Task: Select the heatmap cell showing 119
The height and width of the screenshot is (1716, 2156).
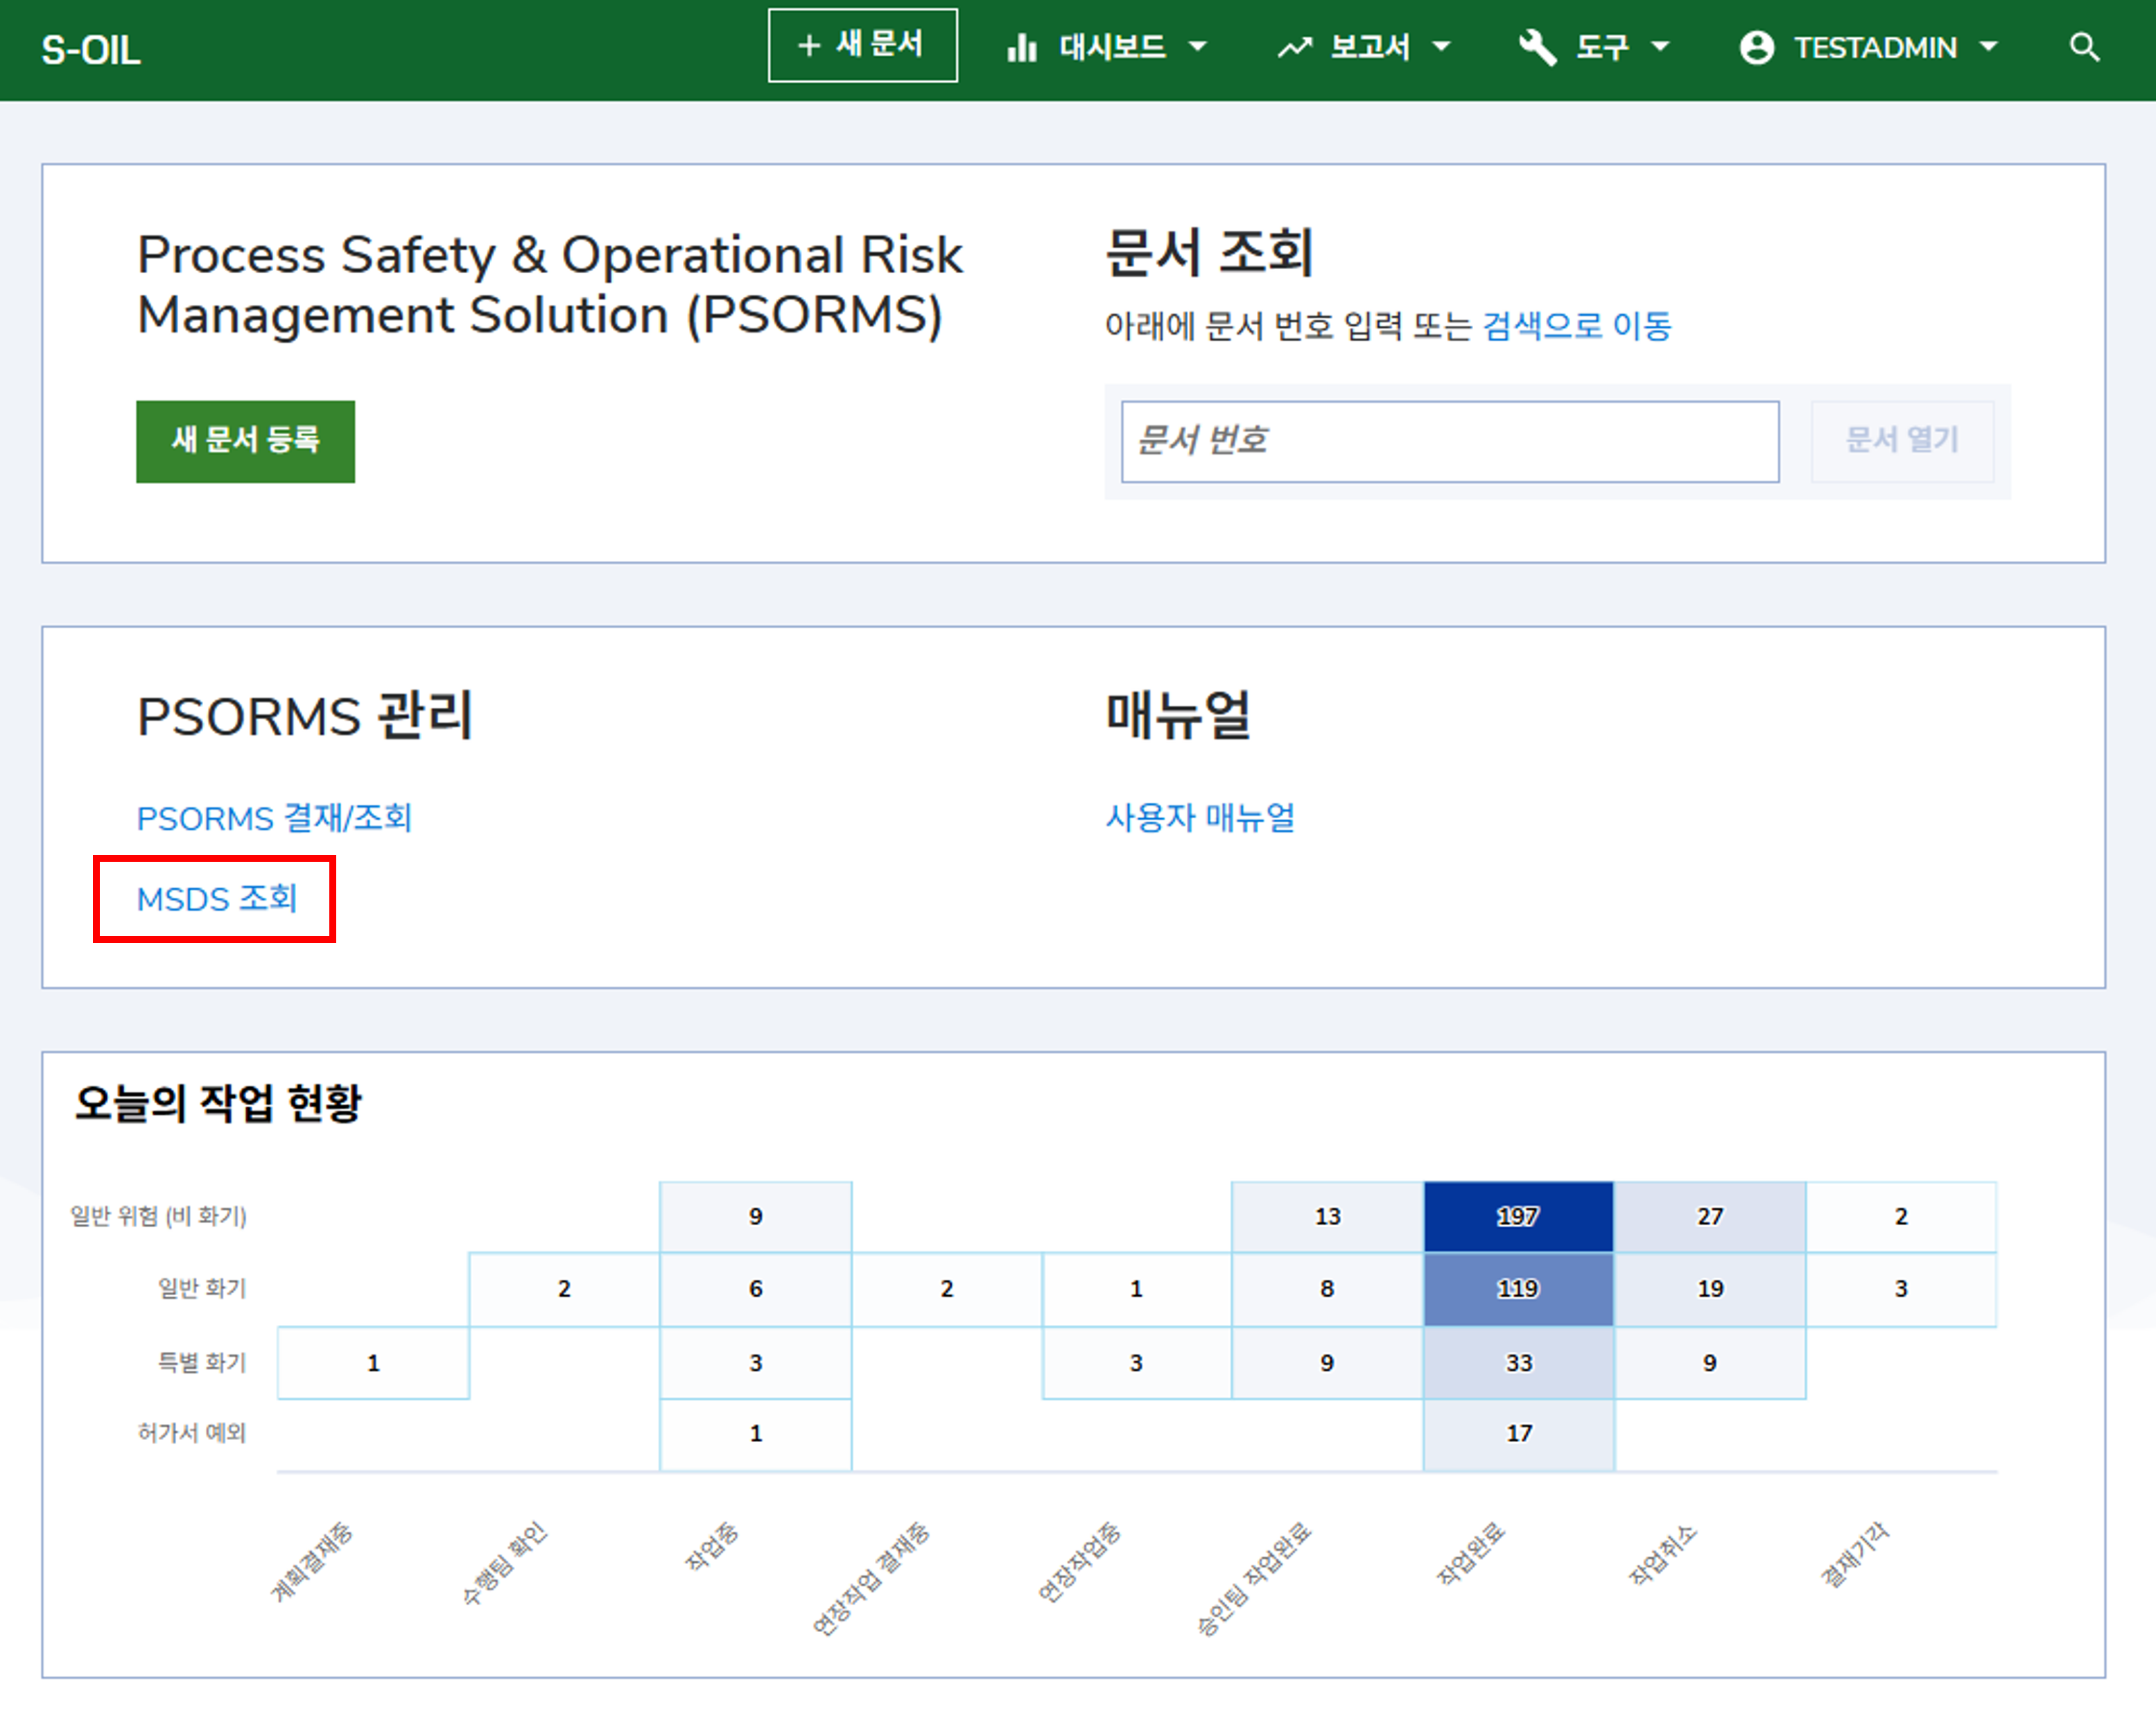Action: (1518, 1289)
